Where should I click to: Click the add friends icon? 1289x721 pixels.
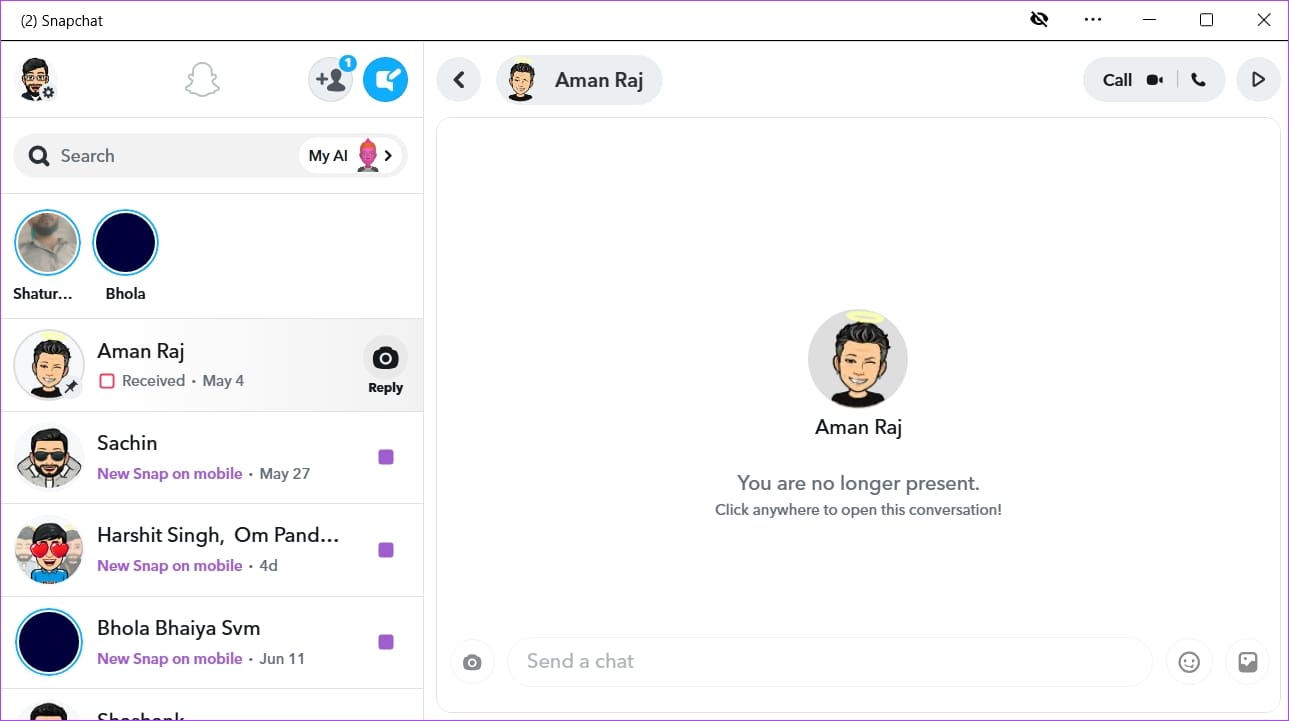pyautogui.click(x=331, y=79)
